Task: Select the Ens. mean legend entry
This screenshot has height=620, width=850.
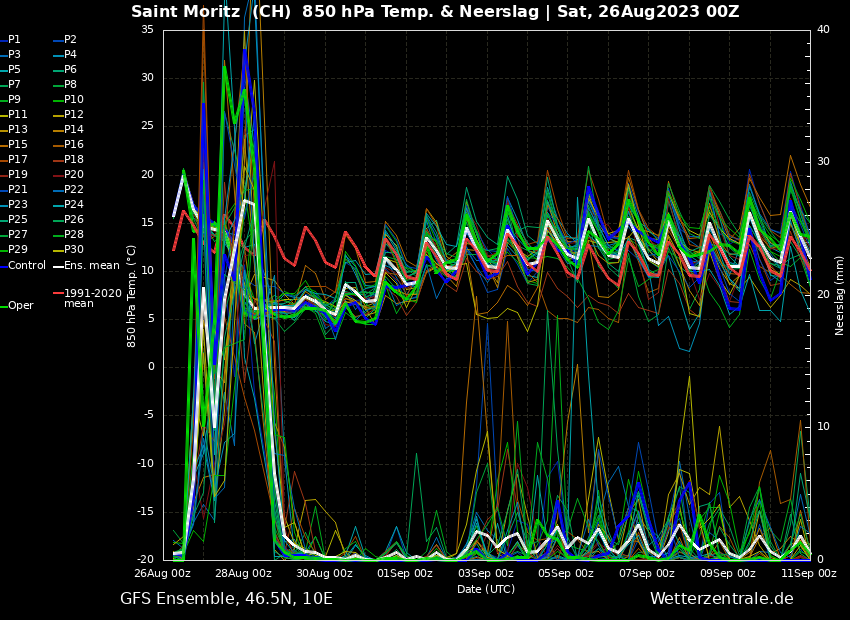Action: point(91,265)
